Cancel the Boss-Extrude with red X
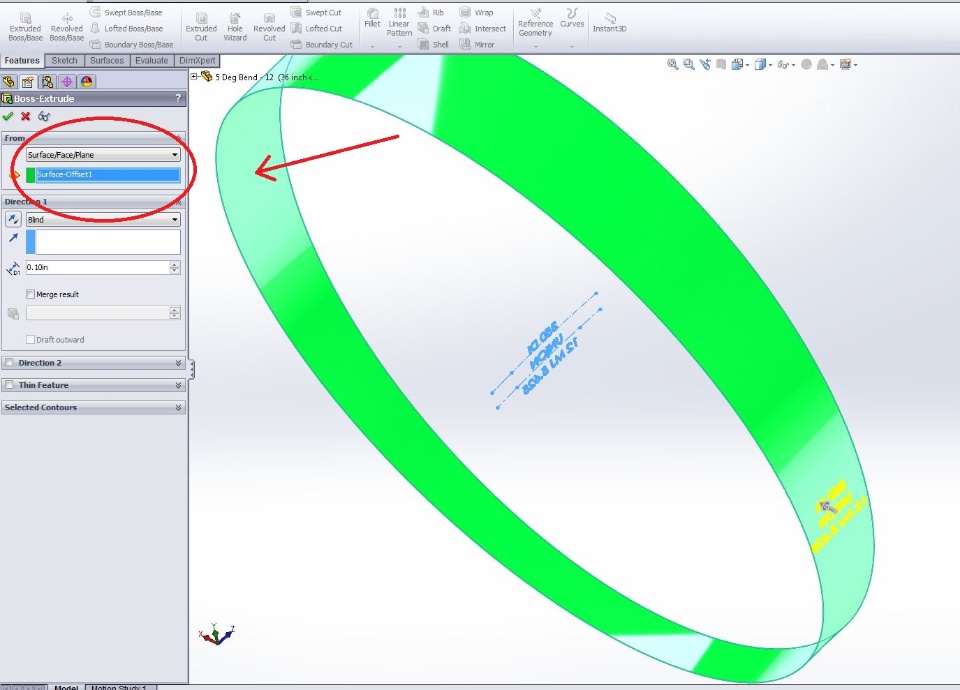 coord(26,116)
